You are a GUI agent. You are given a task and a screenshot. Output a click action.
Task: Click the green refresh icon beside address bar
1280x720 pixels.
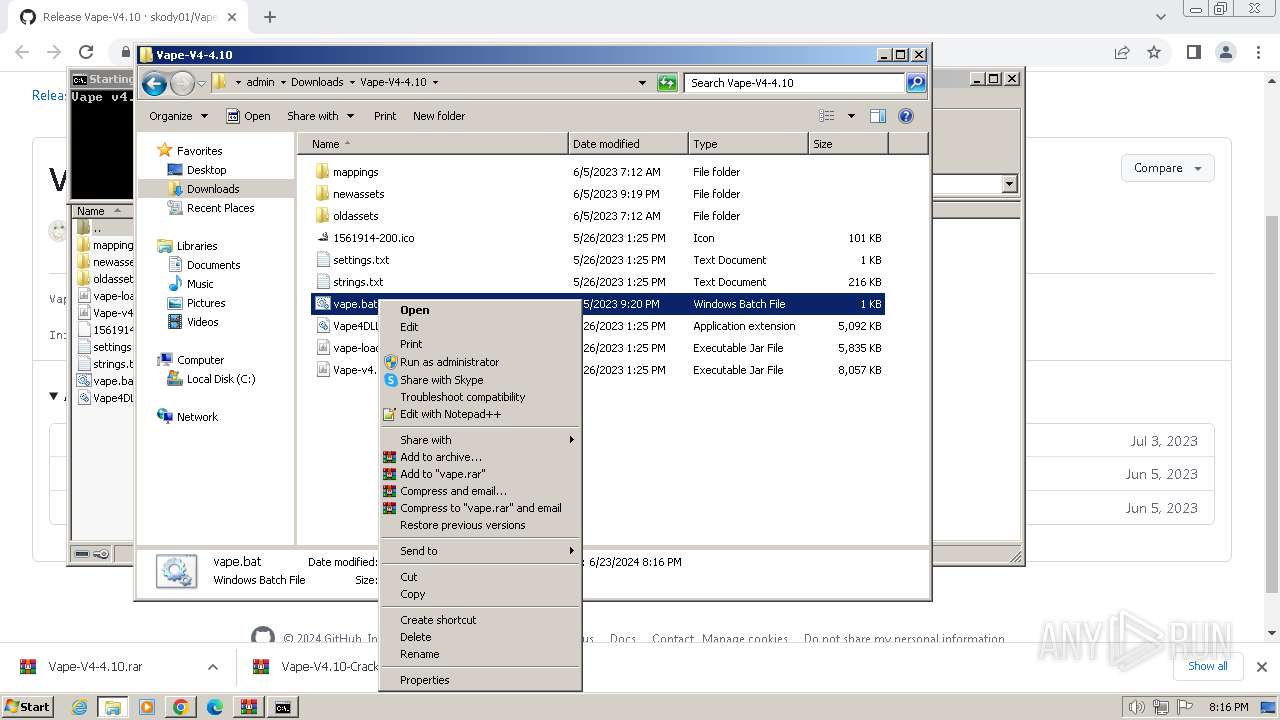(667, 83)
